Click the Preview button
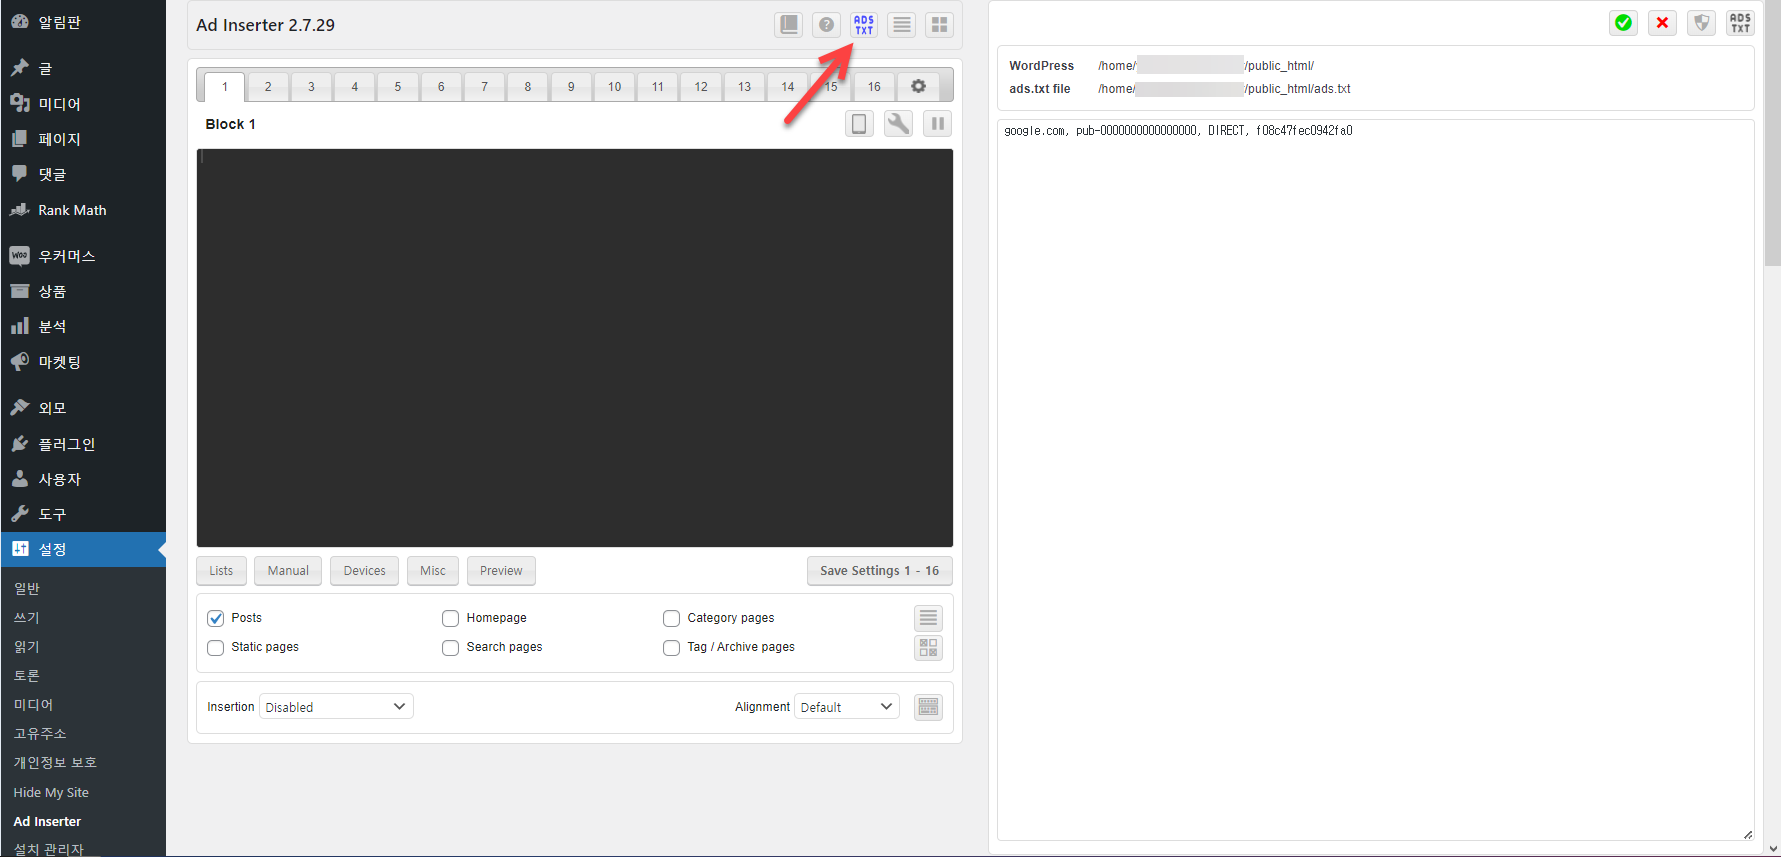1781x857 pixels. coord(501,571)
